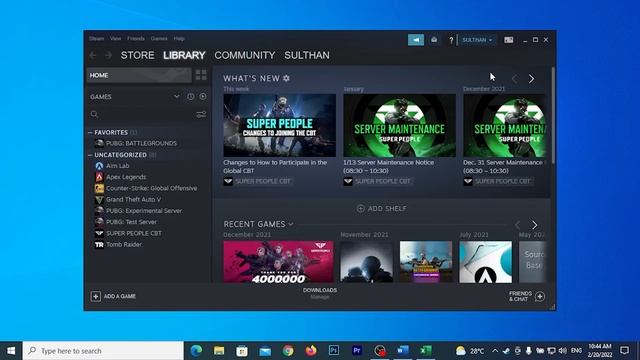
Task: Open the Steam menu
Action: 97,38
